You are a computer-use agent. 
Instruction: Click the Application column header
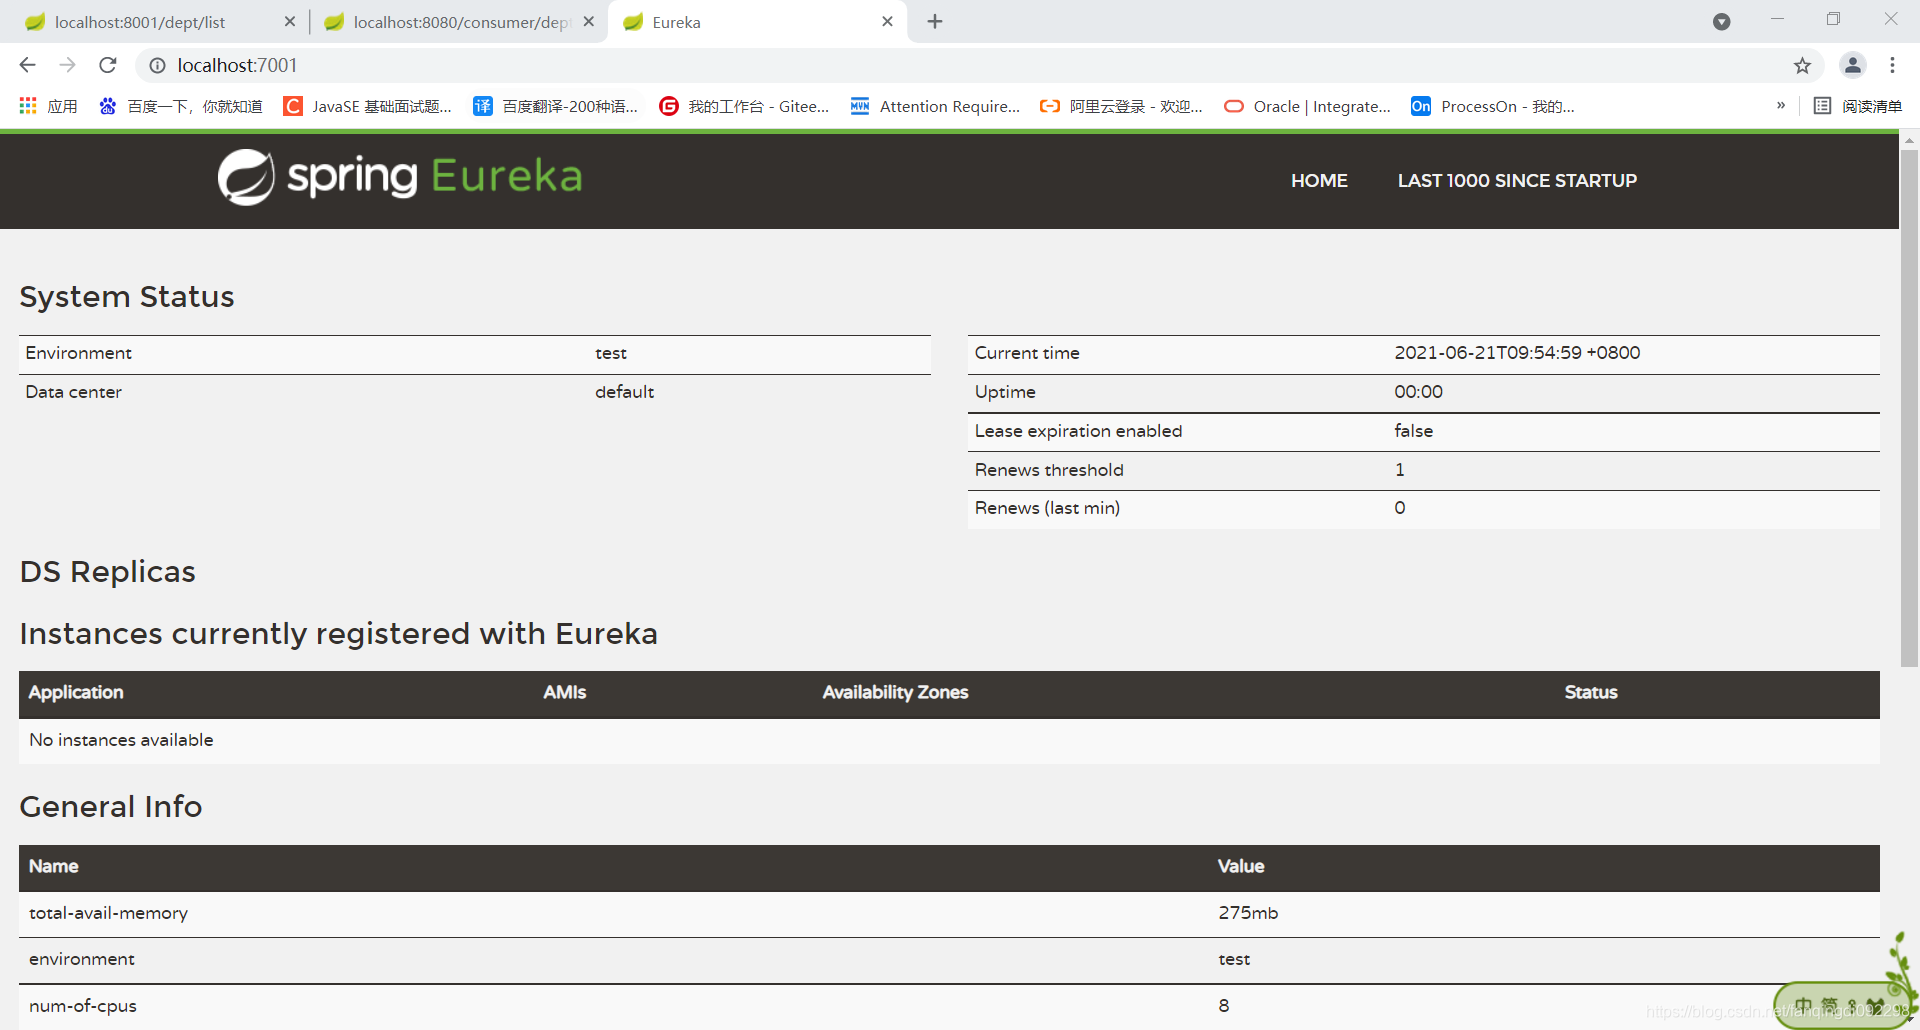pyautogui.click(x=76, y=692)
